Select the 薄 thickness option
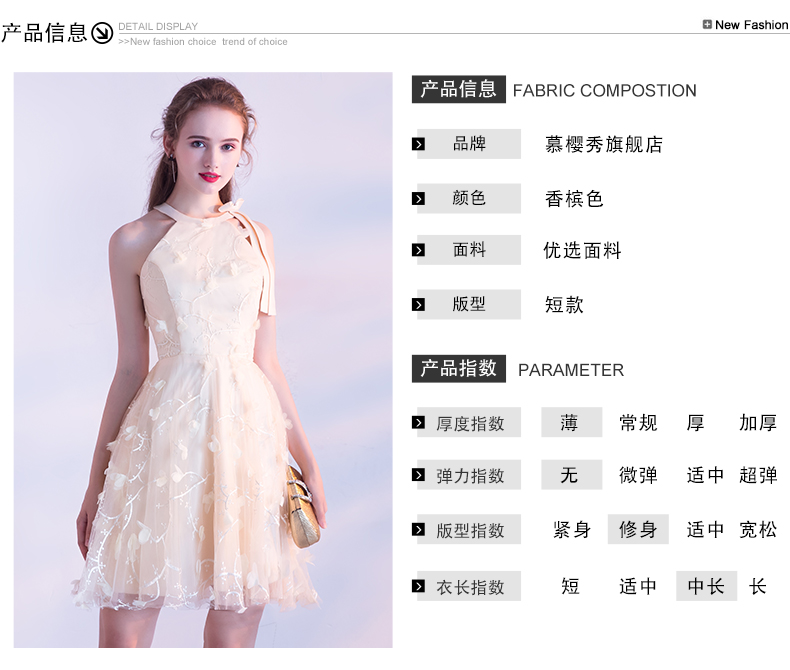This screenshot has height=670, width=790. tap(572, 422)
